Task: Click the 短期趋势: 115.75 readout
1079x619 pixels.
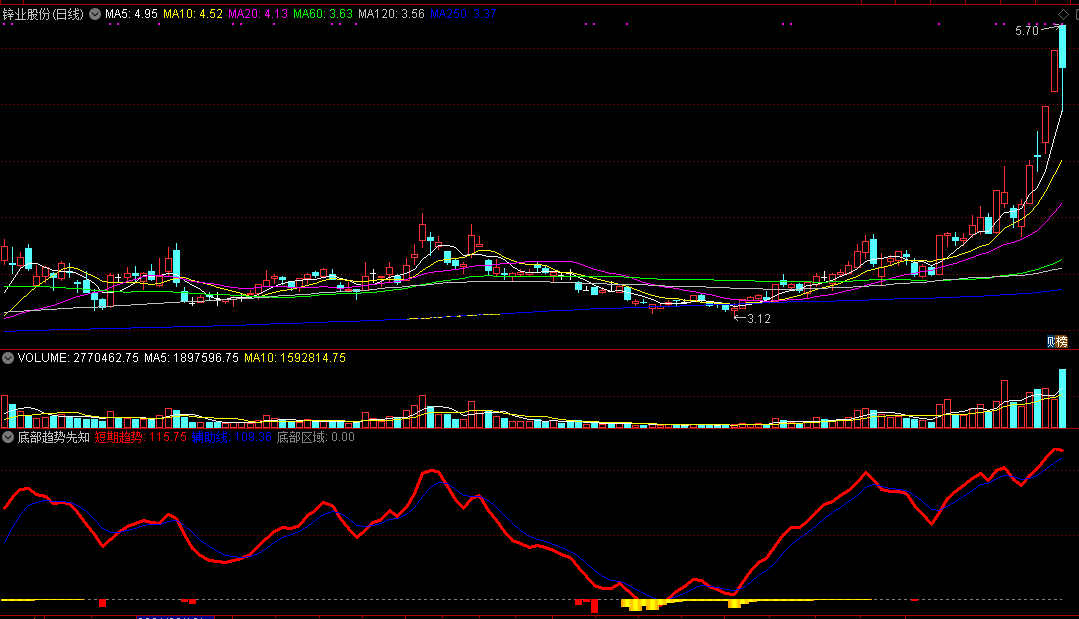Action: [141, 437]
